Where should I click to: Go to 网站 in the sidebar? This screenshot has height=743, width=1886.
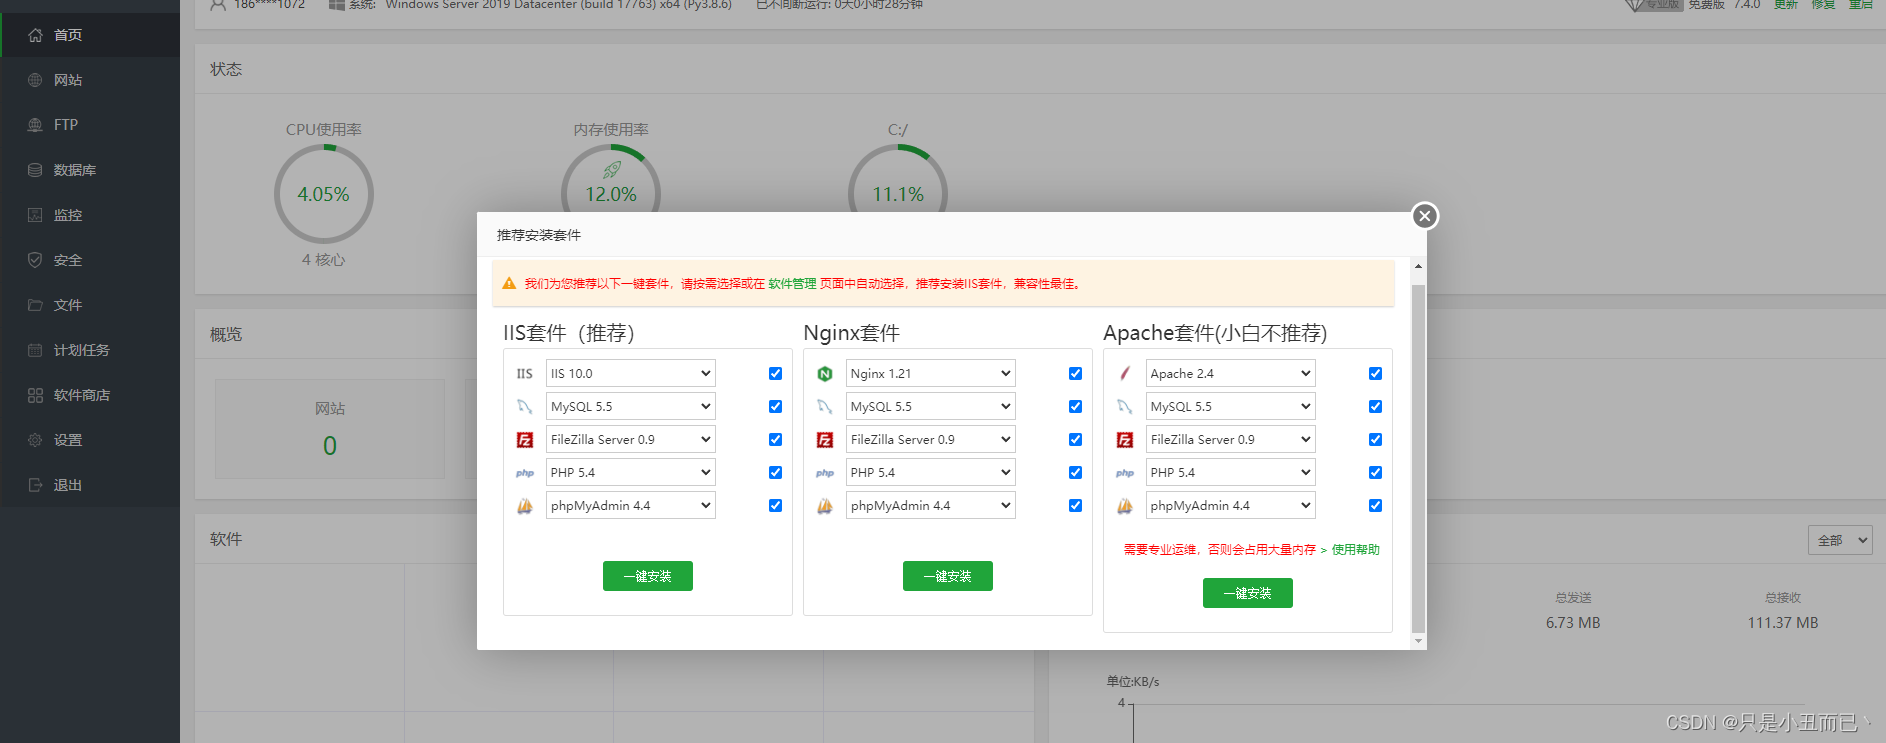[90, 80]
